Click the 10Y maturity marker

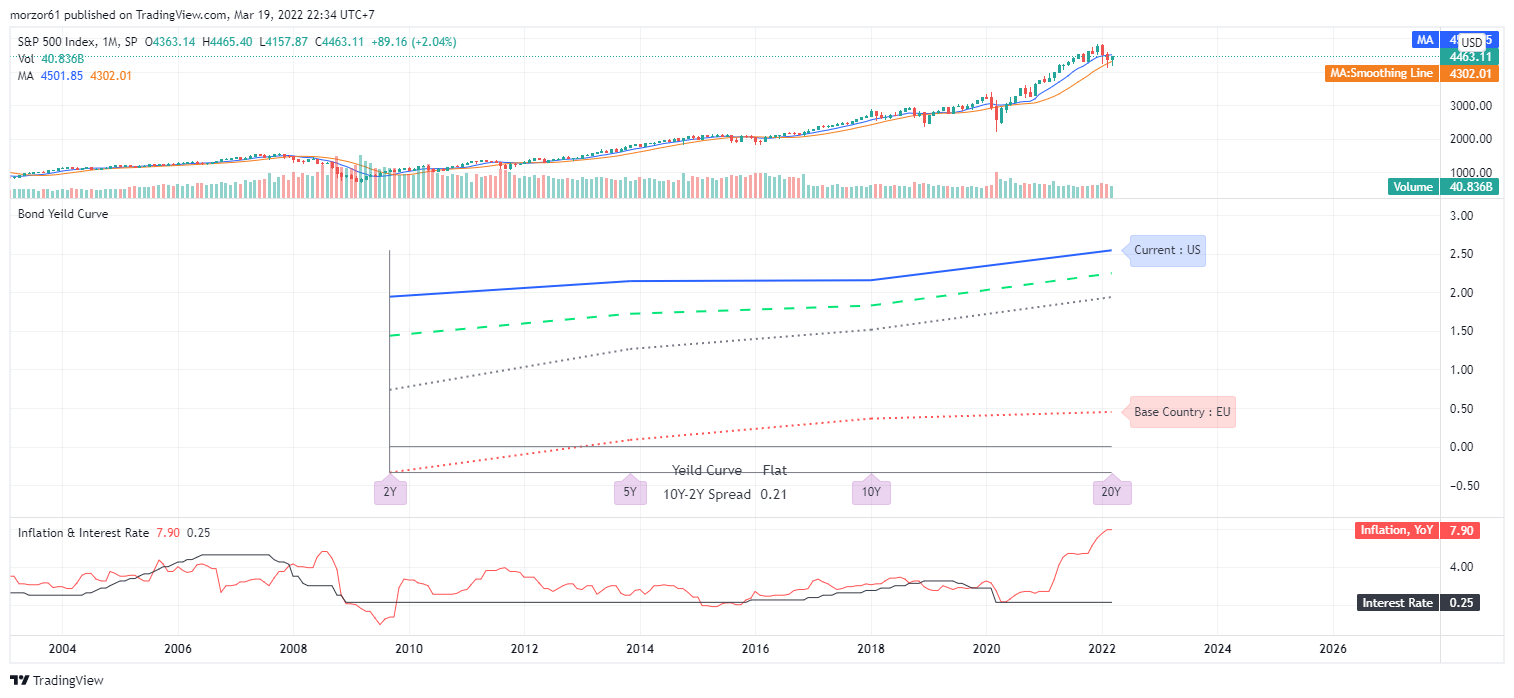(x=871, y=491)
